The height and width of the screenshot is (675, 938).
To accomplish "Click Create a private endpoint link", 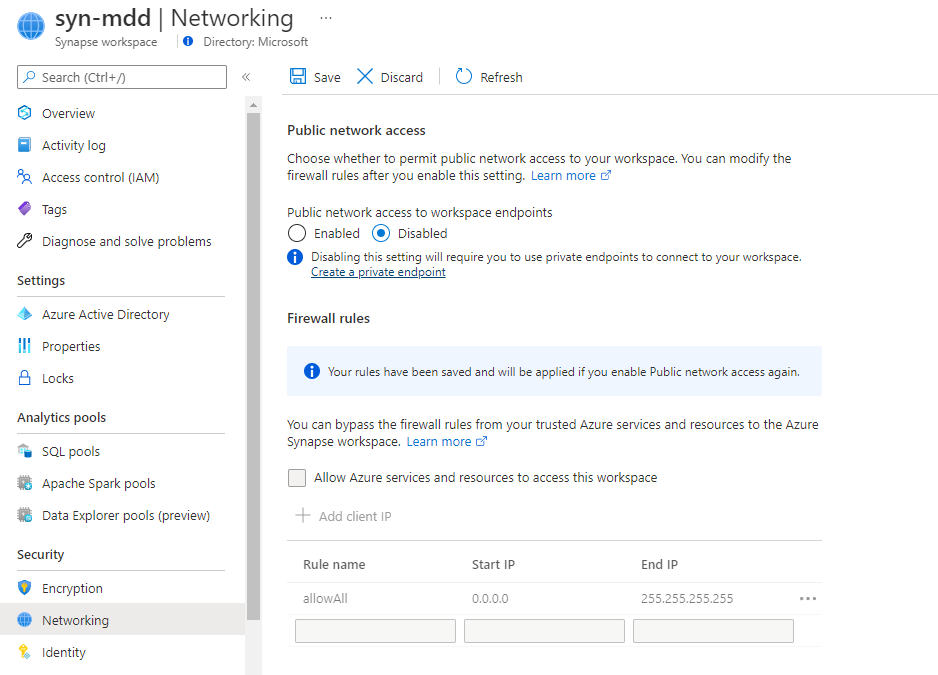I will click(378, 272).
